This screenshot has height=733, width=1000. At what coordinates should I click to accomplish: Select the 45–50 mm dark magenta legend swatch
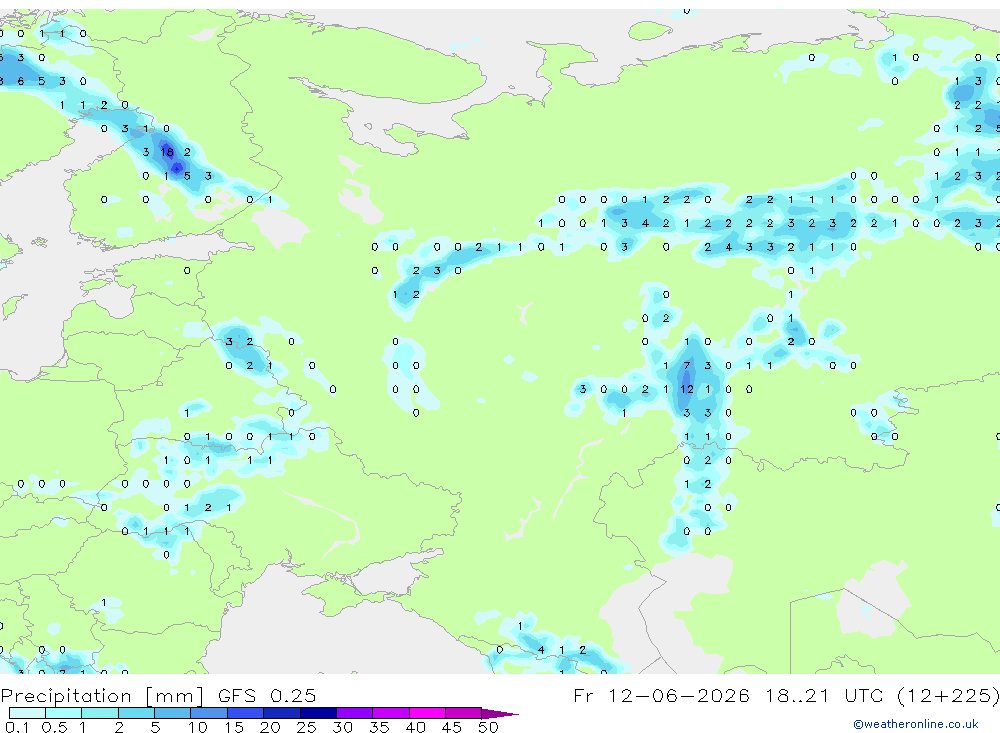(463, 713)
